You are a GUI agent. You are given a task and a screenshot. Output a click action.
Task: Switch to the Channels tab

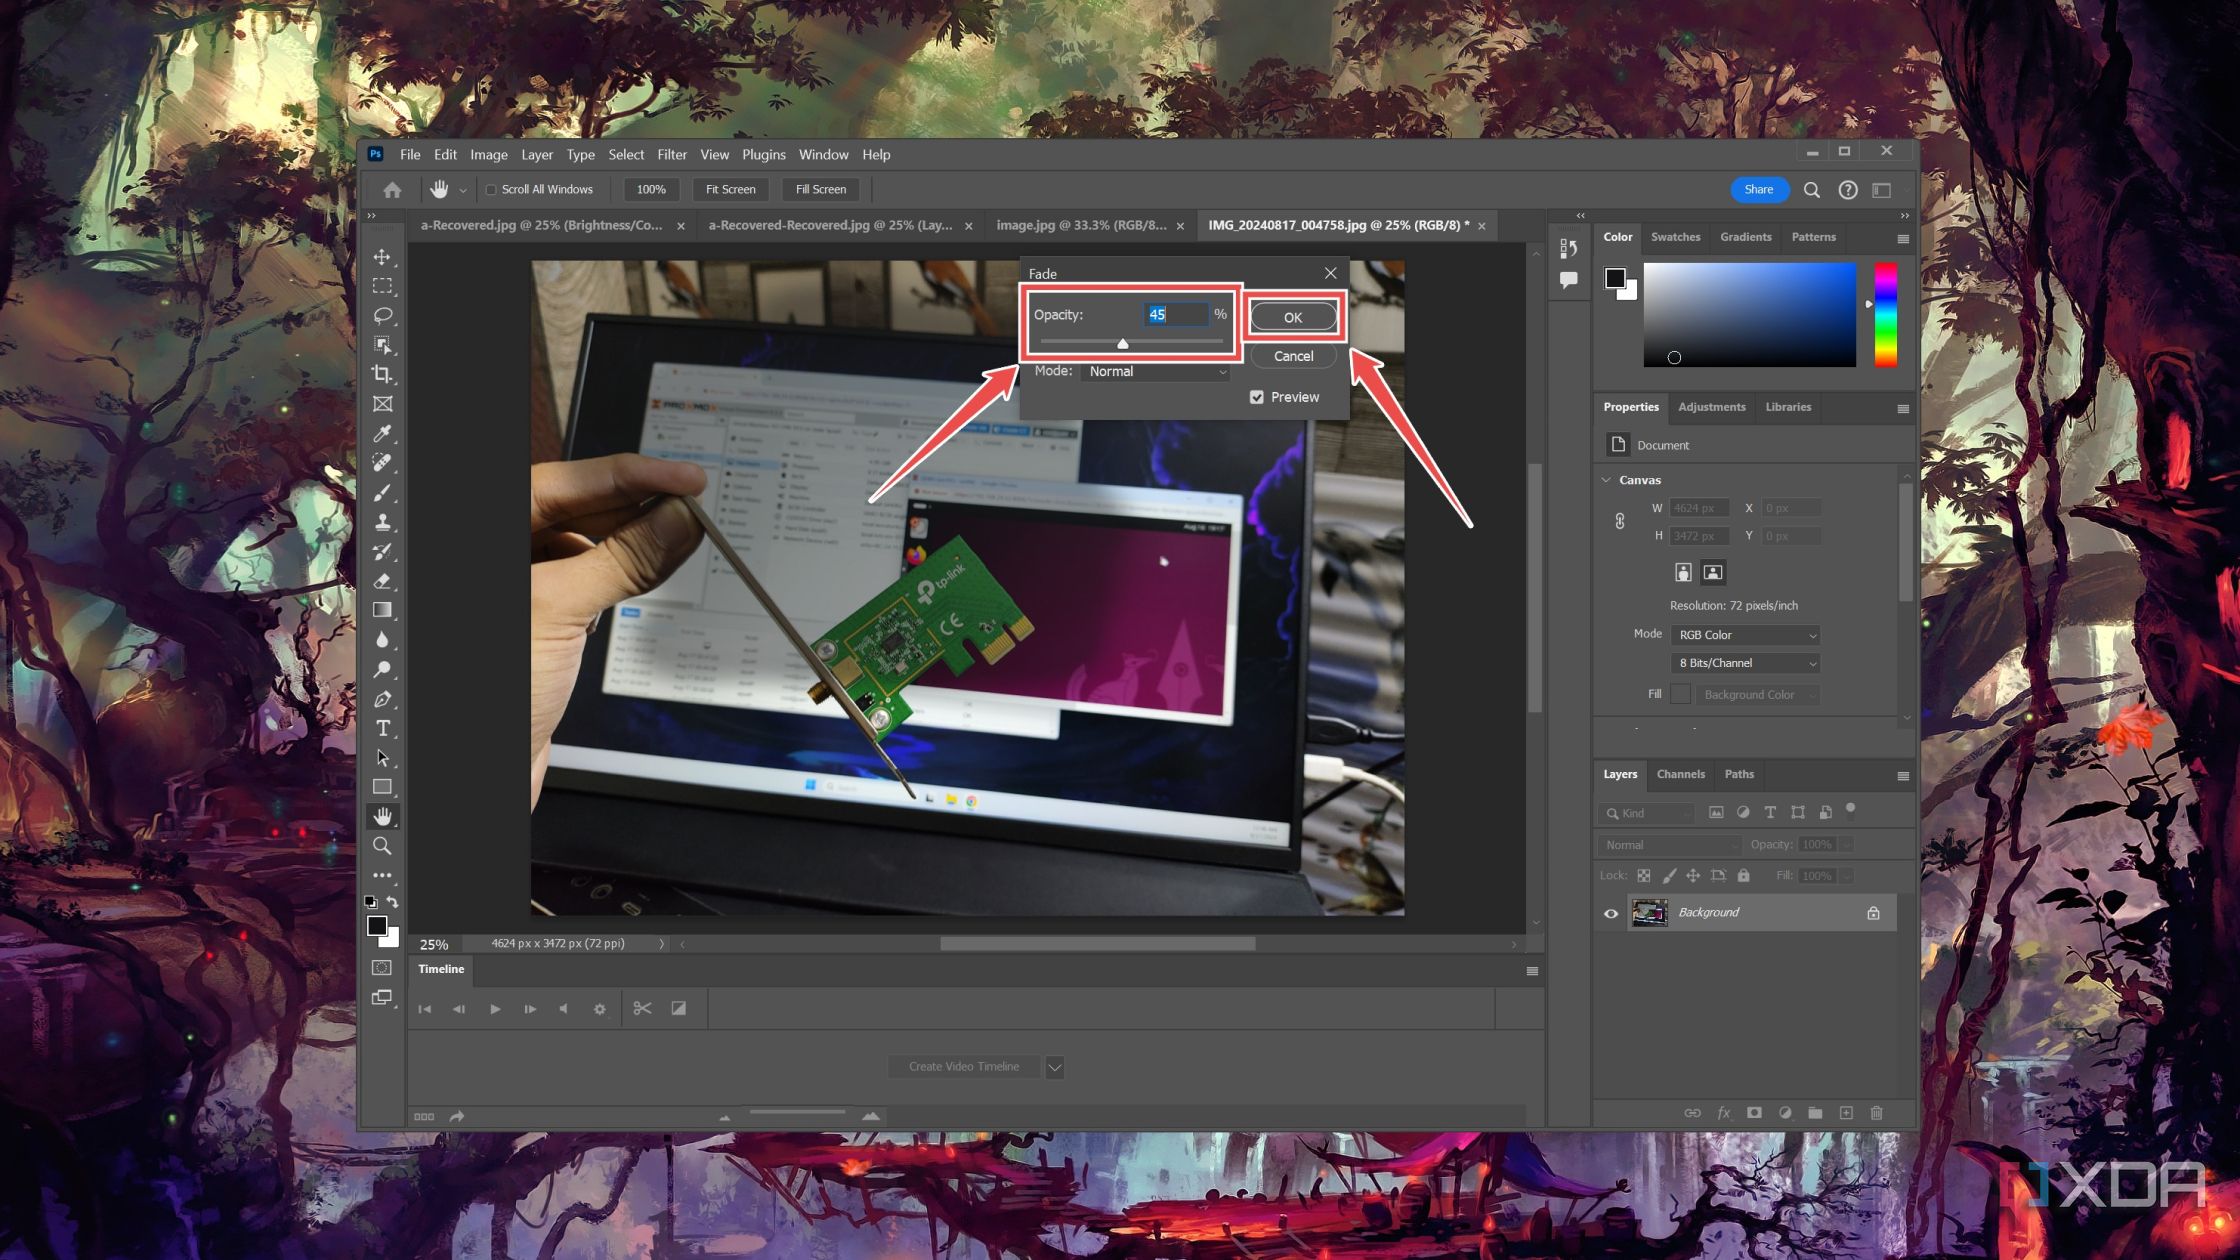point(1680,774)
